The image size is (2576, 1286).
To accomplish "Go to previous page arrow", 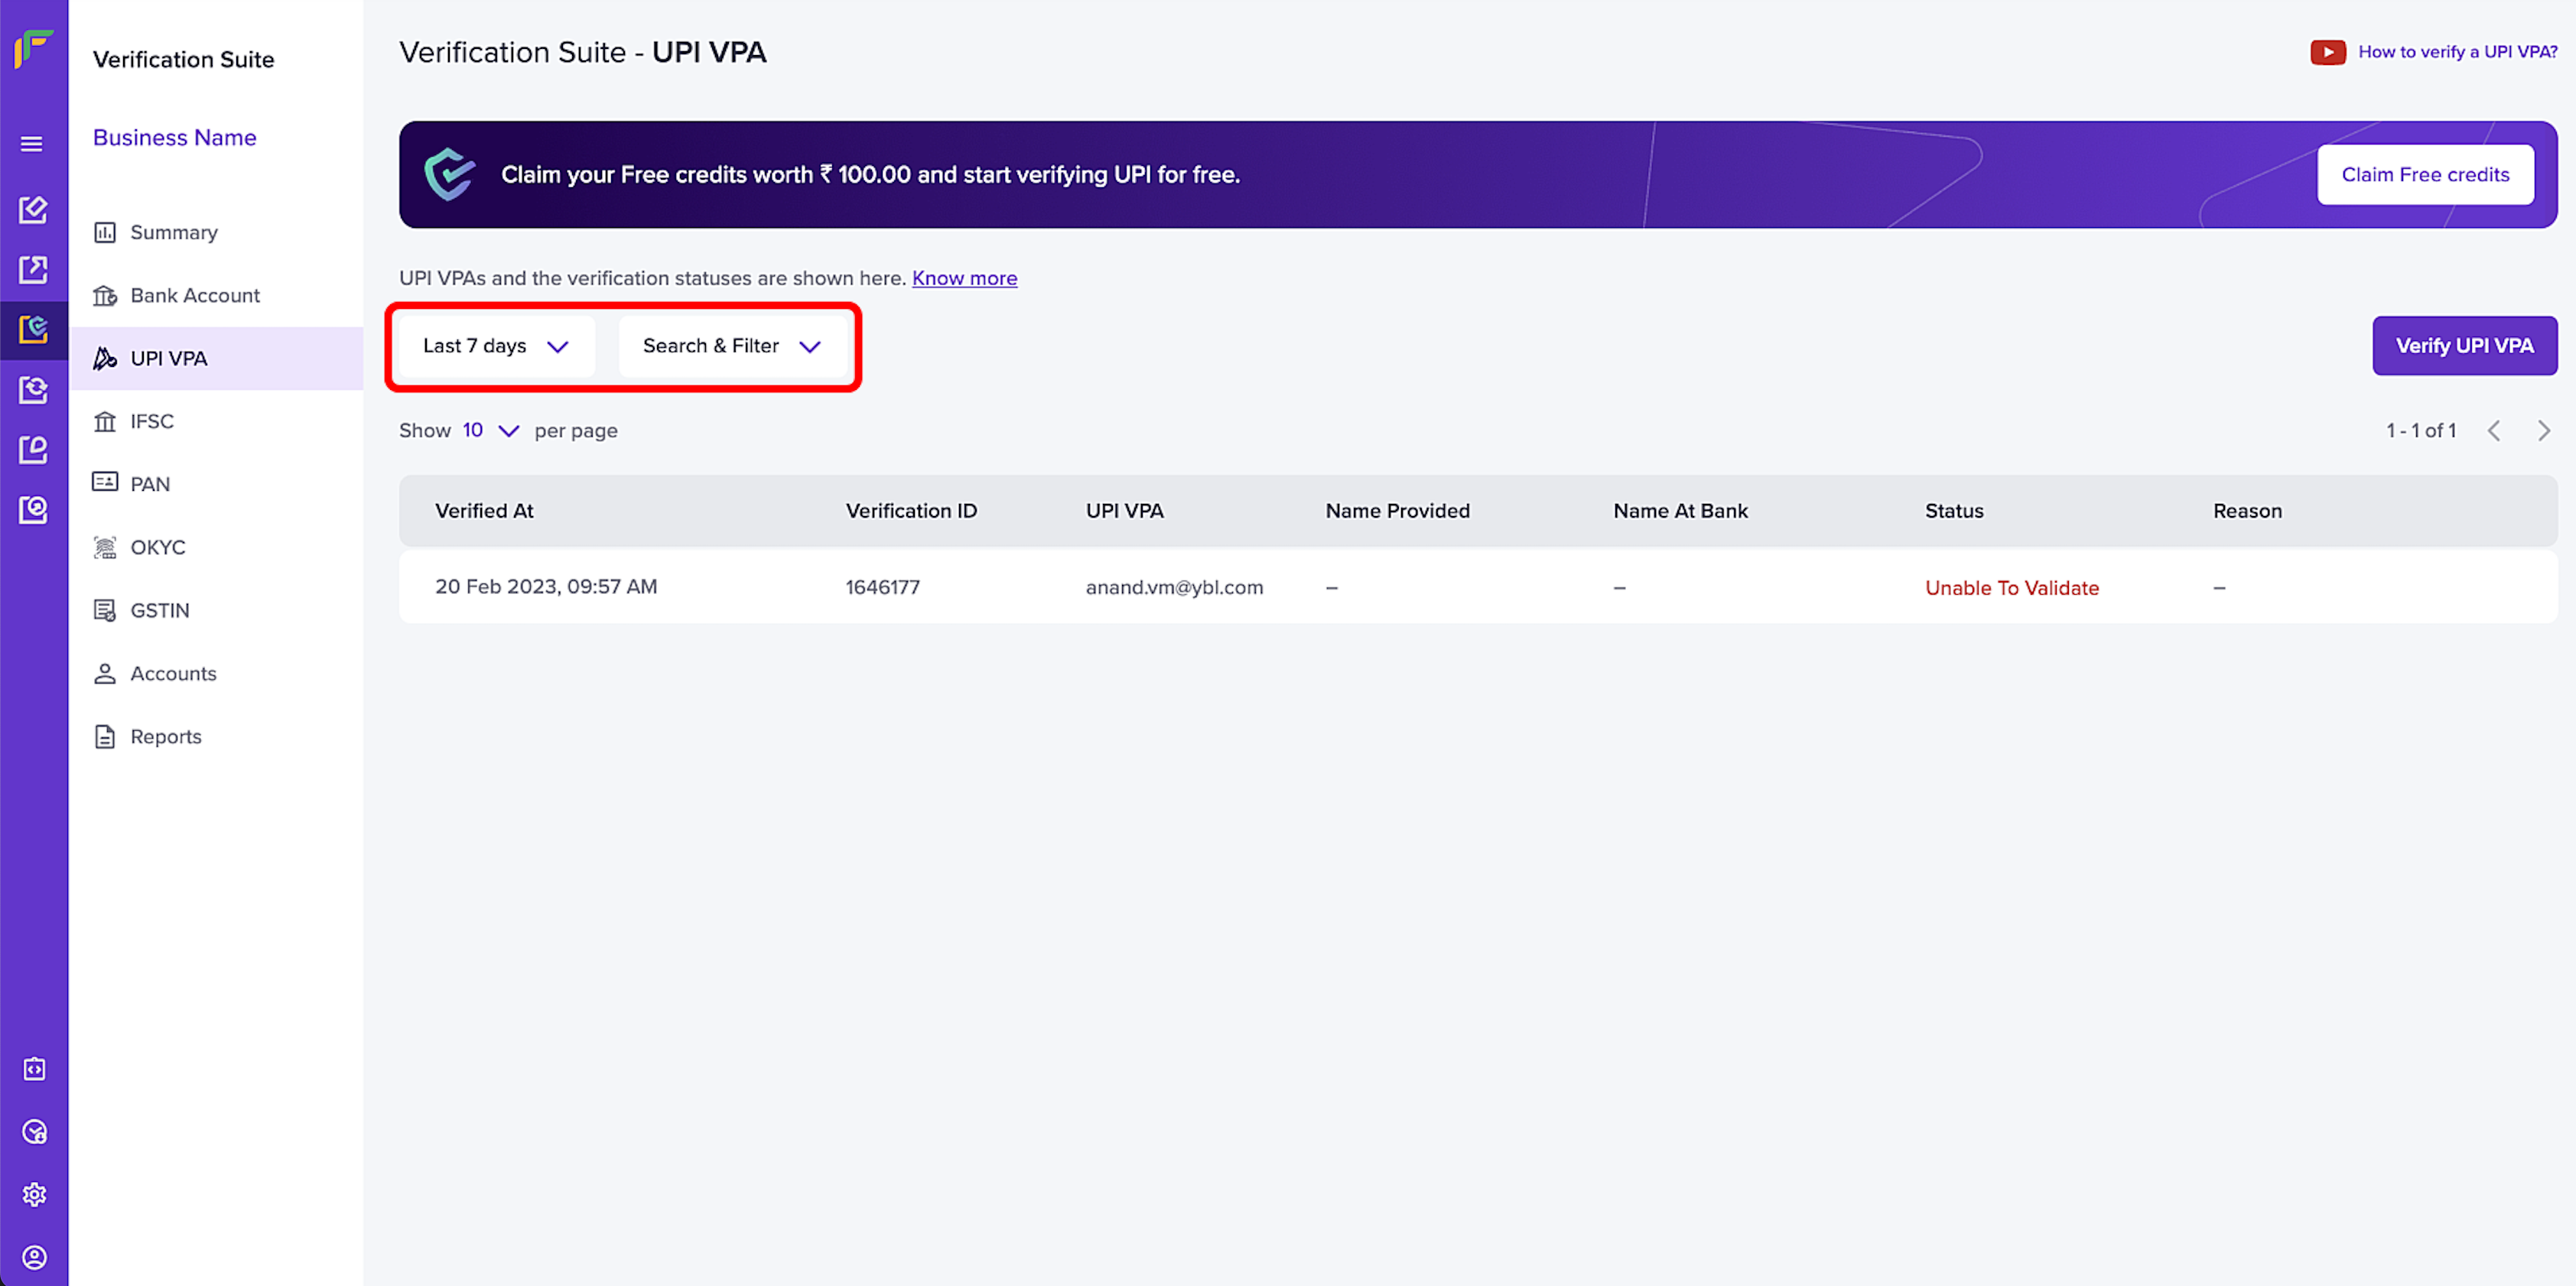I will point(2494,431).
